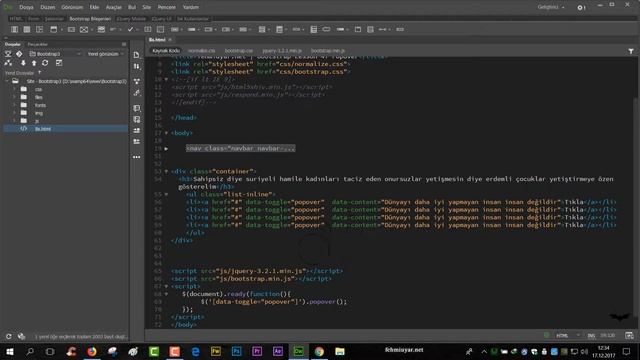Expand the img folder in the Files tree
This screenshot has width=640, height=360.
pos(14,113)
